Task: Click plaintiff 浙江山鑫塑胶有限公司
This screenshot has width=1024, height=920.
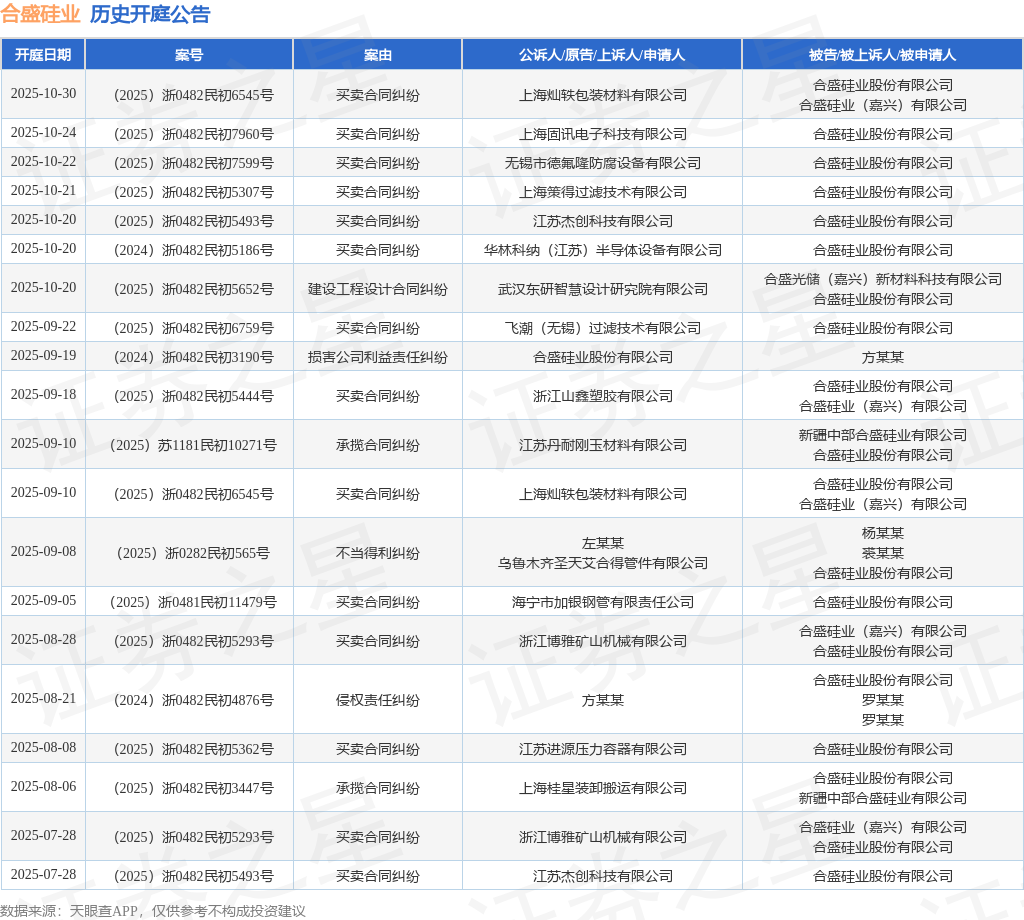Action: 602,396
